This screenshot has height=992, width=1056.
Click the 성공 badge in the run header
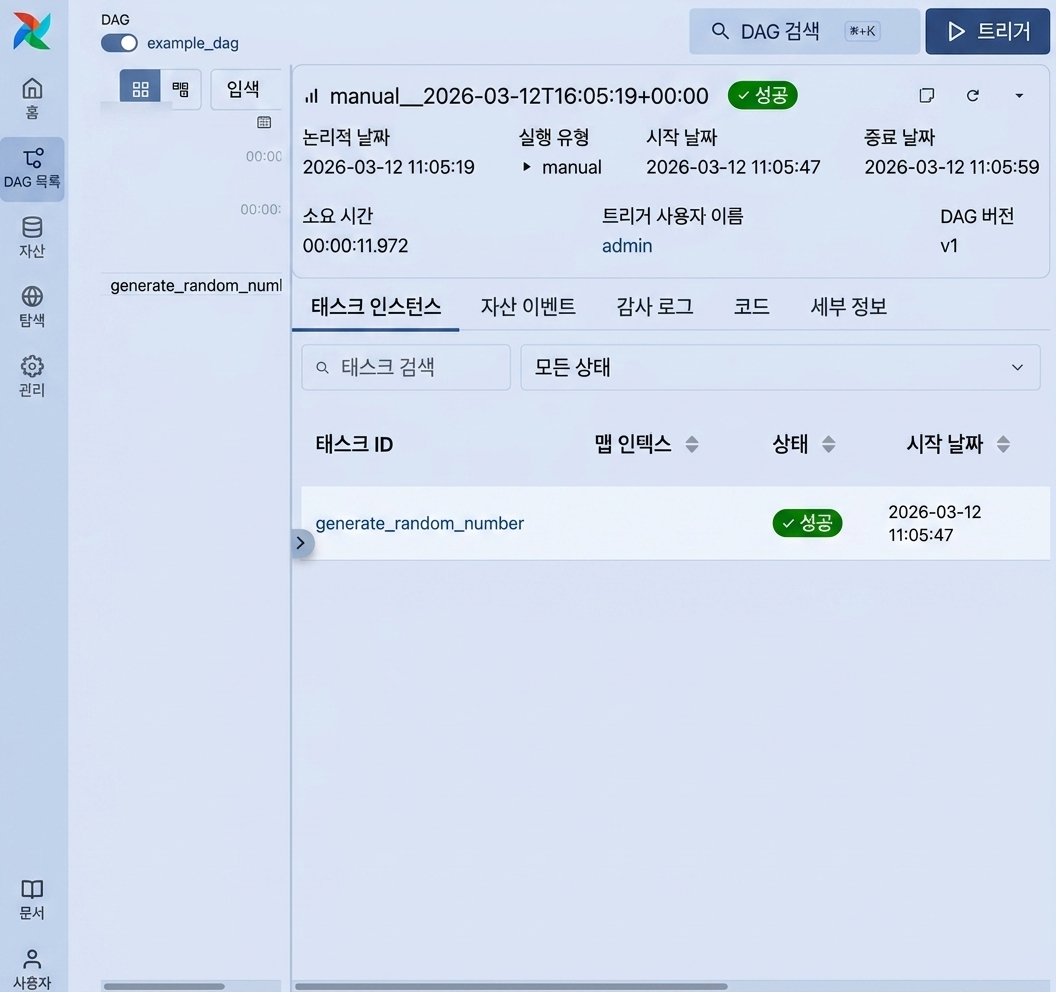click(x=762, y=96)
